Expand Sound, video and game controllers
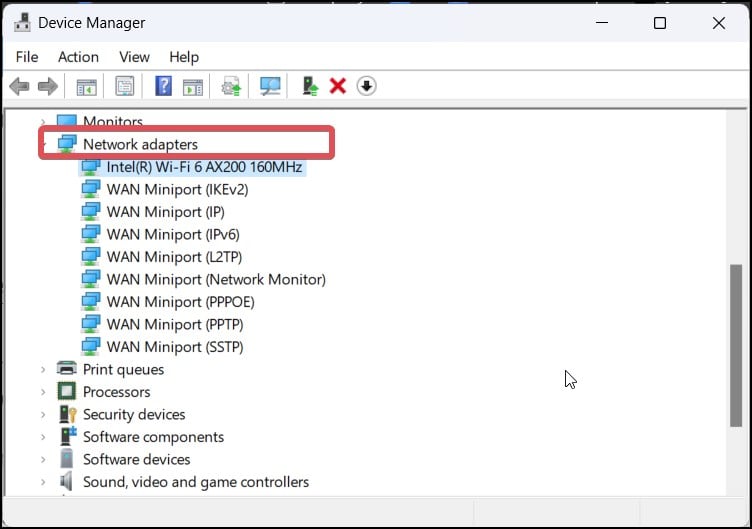Image resolution: width=752 pixels, height=529 pixels. [43, 482]
